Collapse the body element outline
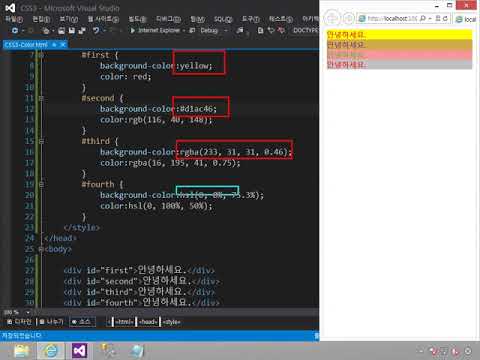This screenshot has width=480, height=360. [41, 249]
